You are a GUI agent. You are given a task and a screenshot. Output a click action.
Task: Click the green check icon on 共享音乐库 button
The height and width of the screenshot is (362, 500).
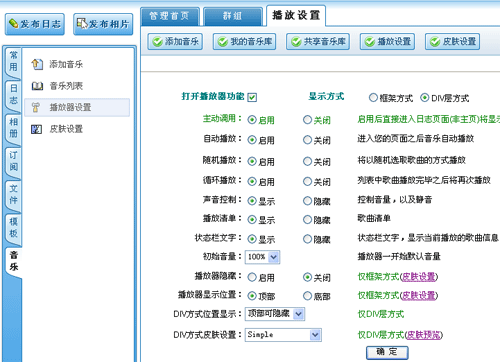click(x=296, y=42)
